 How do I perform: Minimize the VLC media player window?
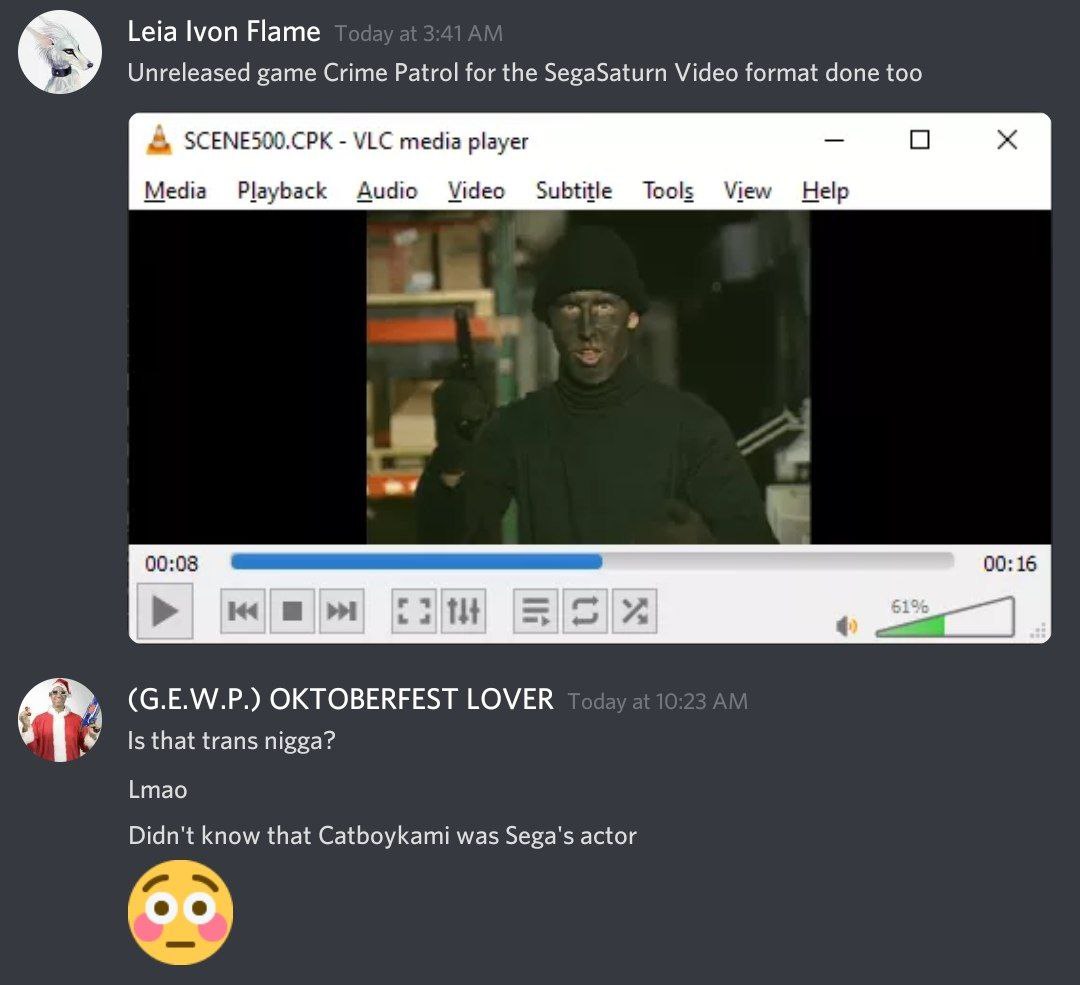(834, 141)
